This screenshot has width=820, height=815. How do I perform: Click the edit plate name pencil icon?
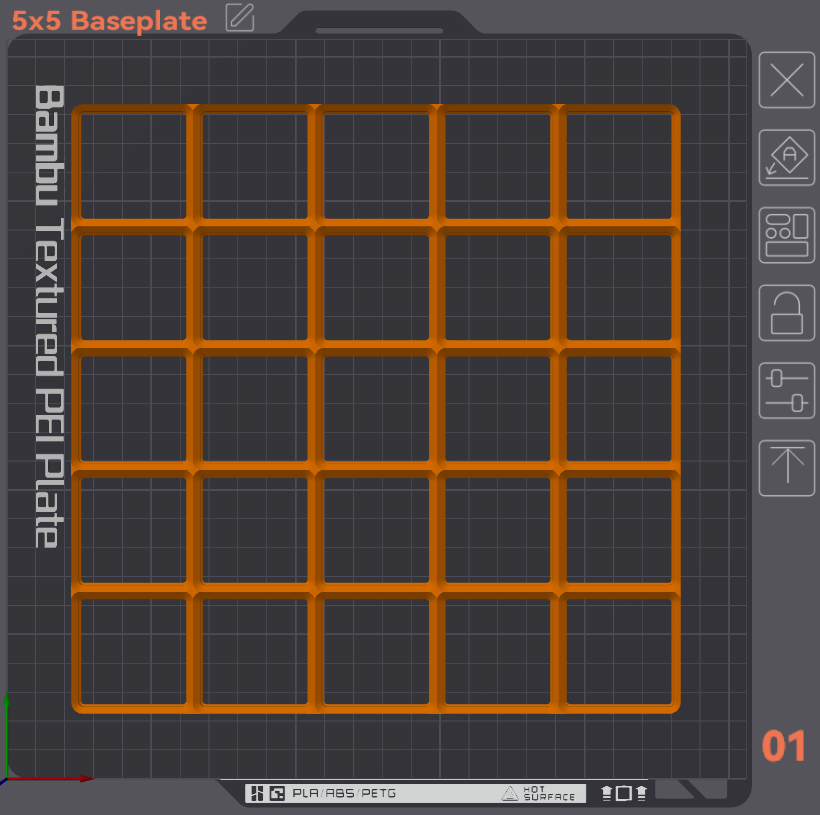[x=240, y=18]
